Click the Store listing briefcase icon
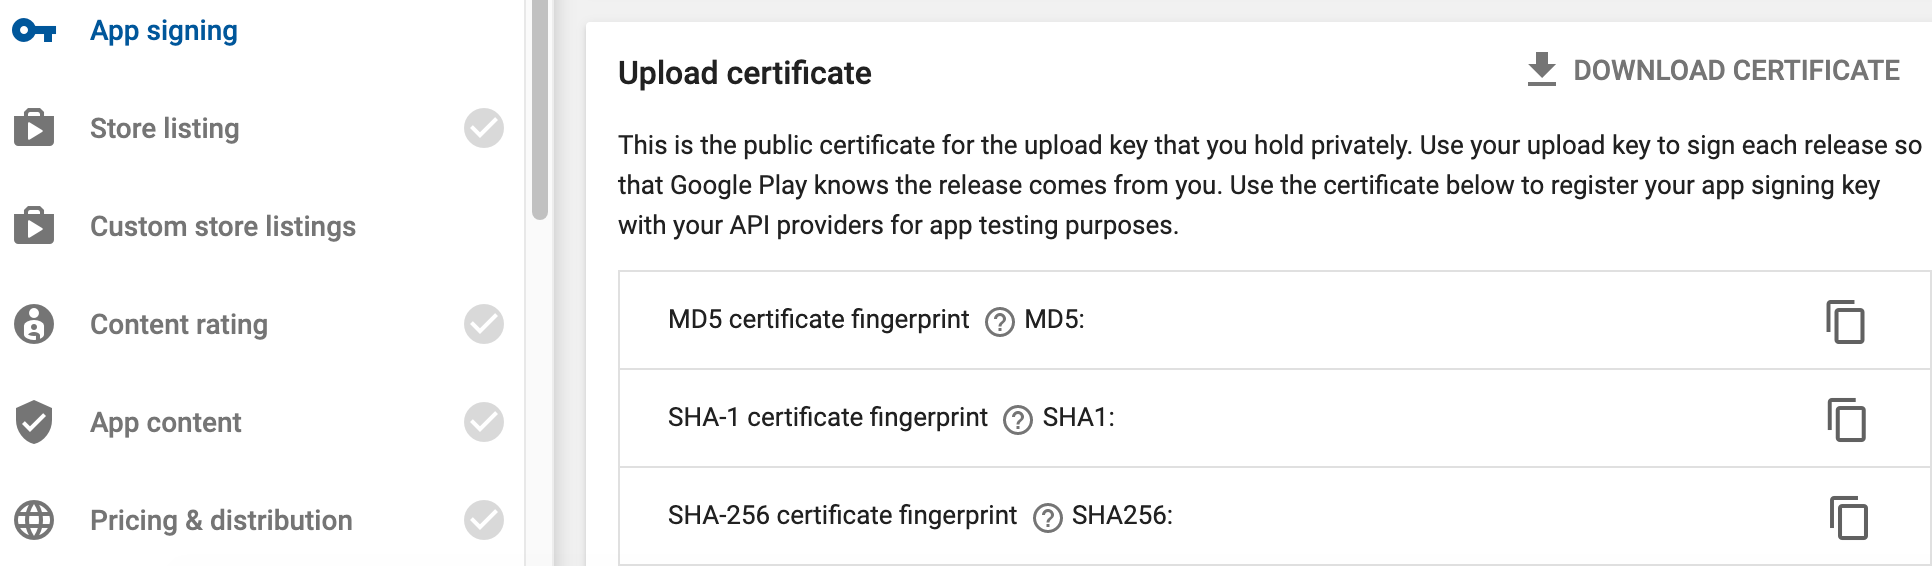The height and width of the screenshot is (566, 1932). click(34, 127)
